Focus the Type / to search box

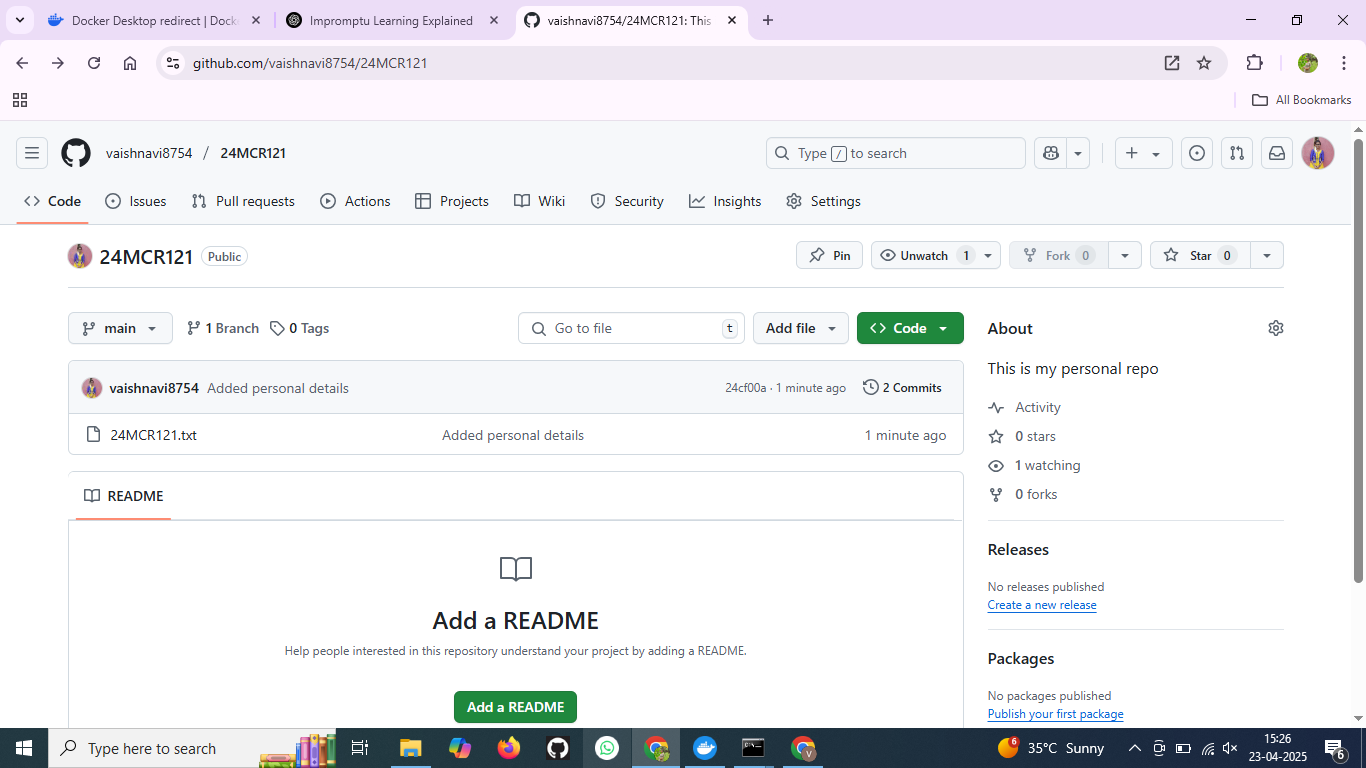pos(896,153)
